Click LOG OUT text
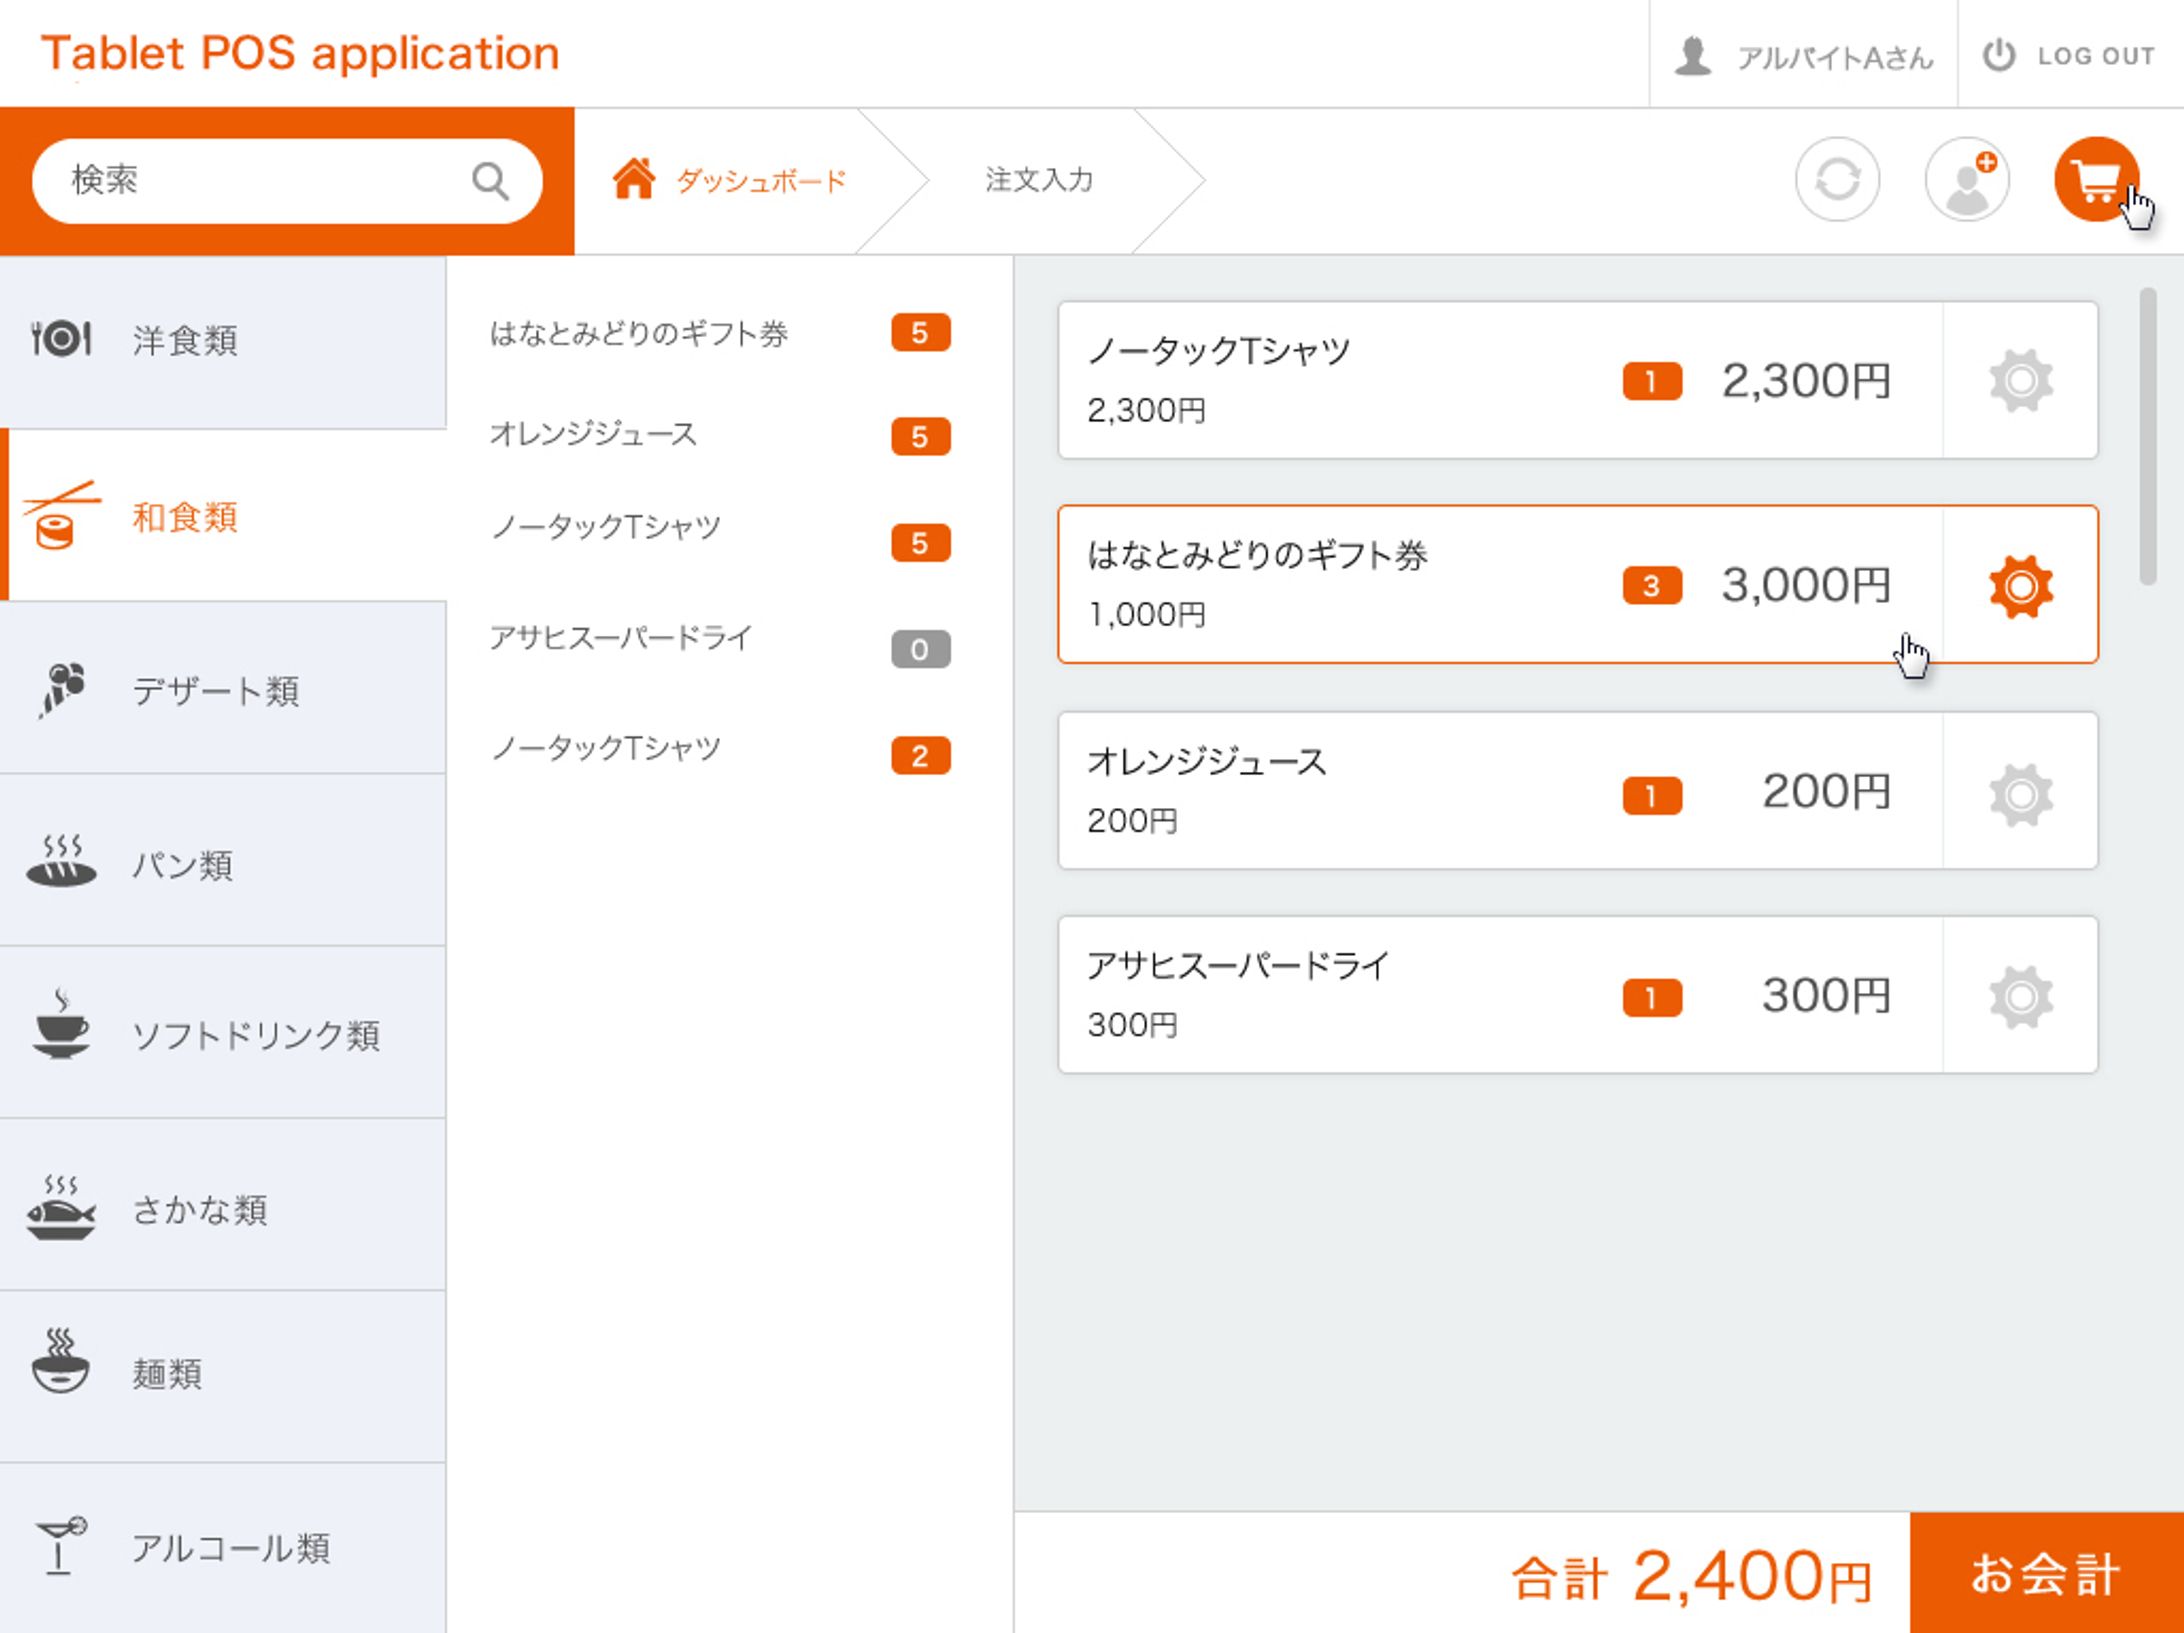 pos(2096,56)
